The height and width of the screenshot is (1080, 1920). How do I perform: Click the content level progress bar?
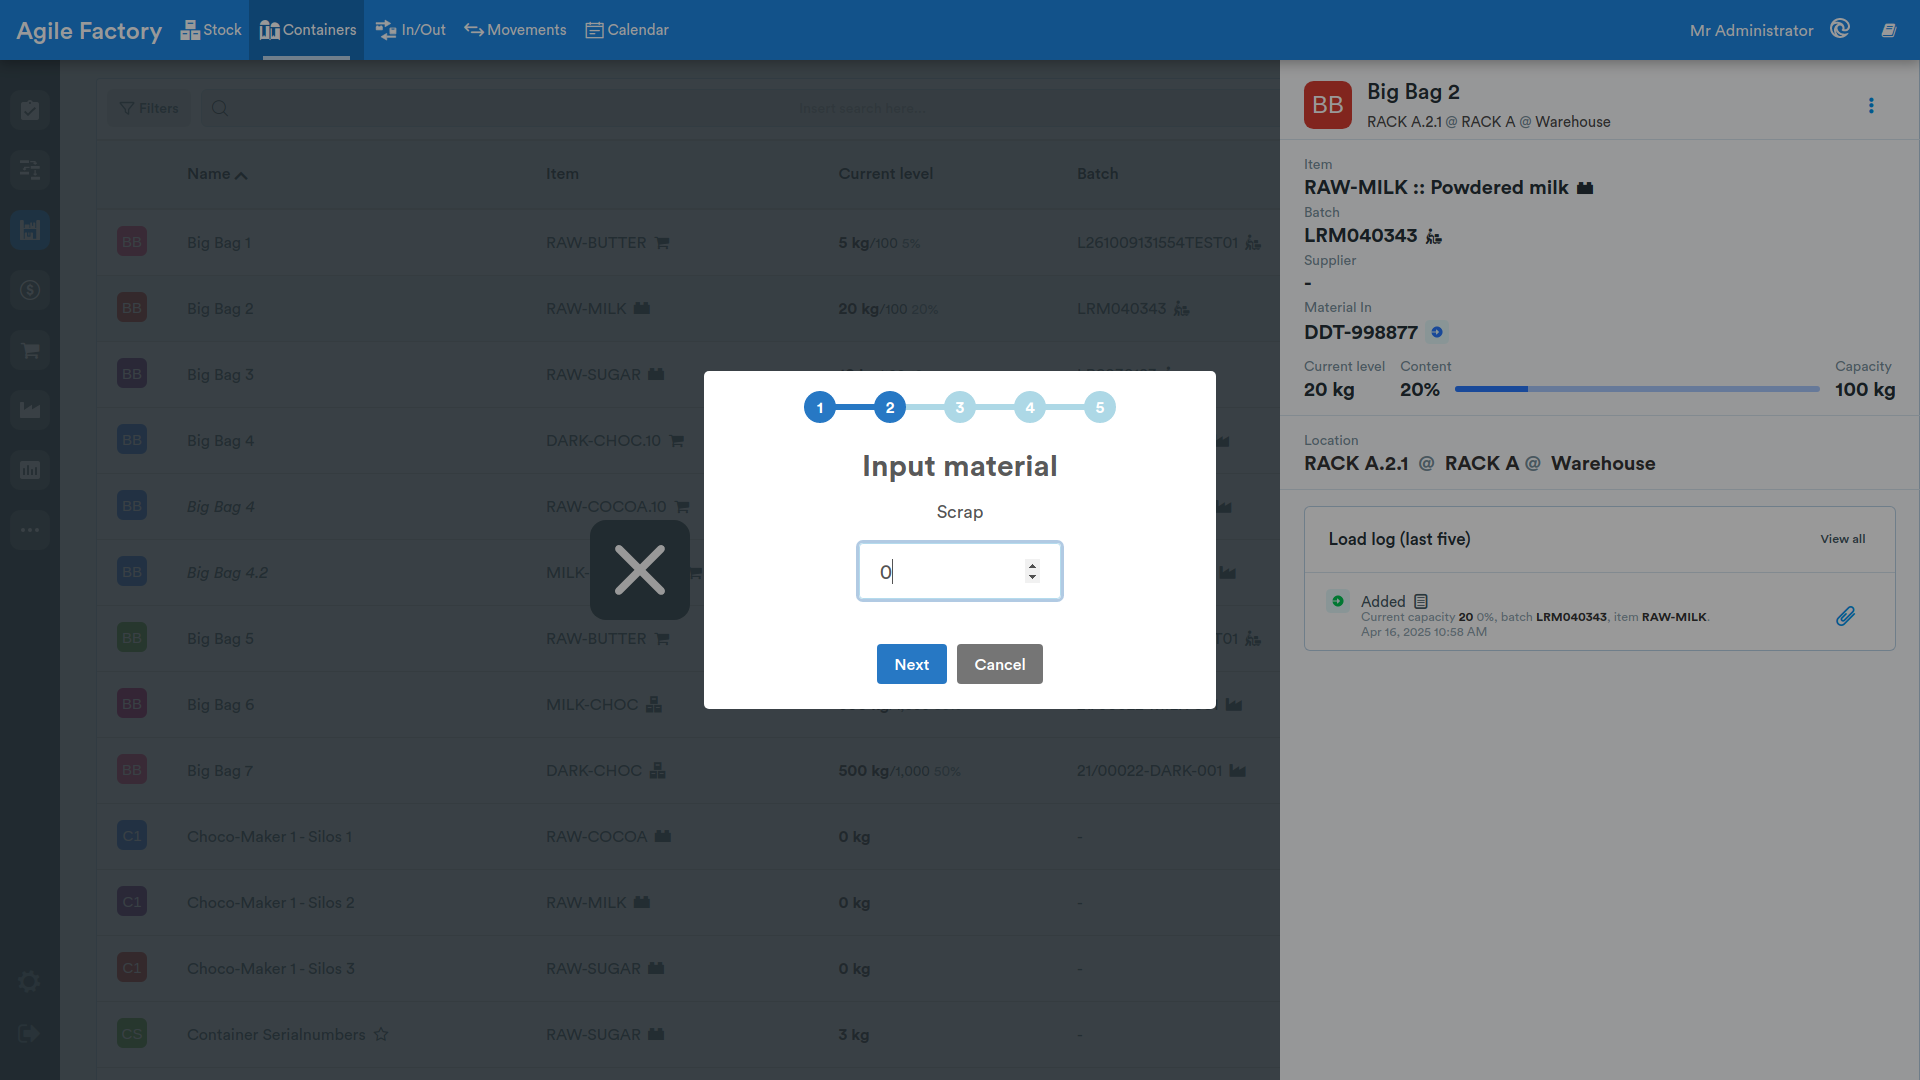1637,389
